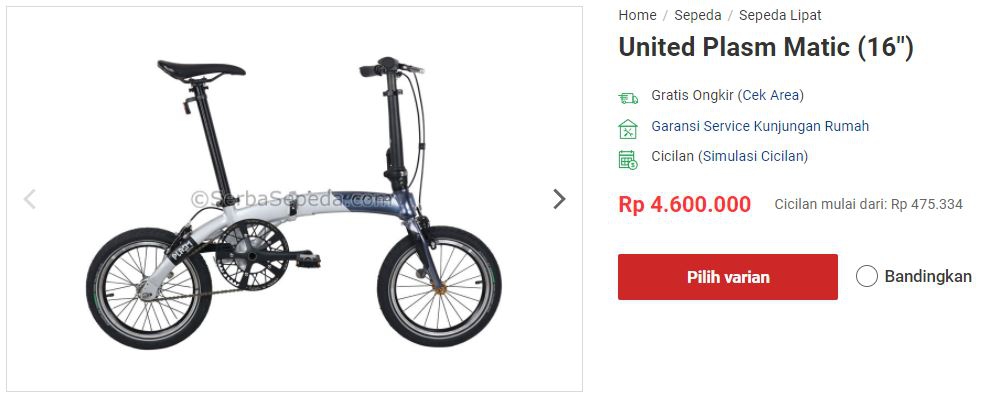Screen dimensions: 994x403
Task: Click the bike's front wheel in image
Action: point(439,286)
